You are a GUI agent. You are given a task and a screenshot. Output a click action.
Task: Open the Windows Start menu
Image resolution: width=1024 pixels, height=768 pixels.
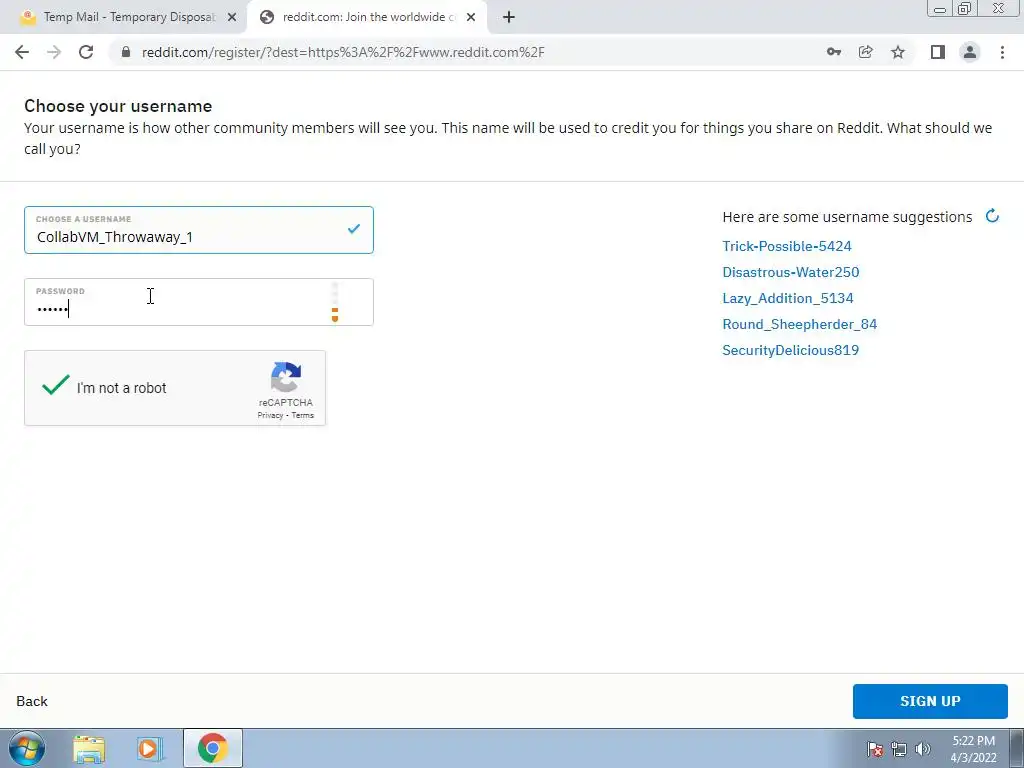[x=27, y=748]
